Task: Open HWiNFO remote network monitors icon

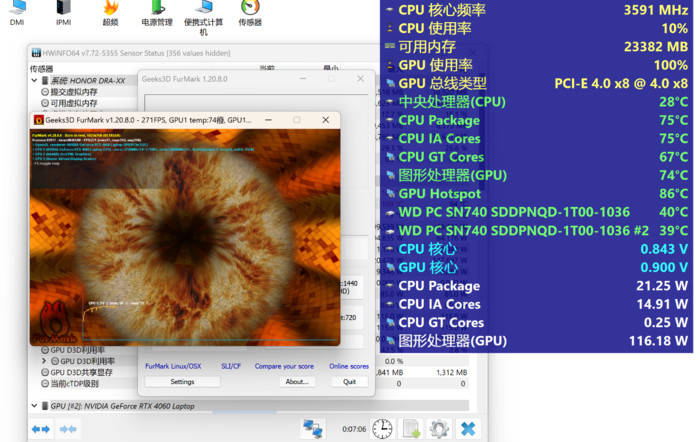Action: (x=312, y=429)
